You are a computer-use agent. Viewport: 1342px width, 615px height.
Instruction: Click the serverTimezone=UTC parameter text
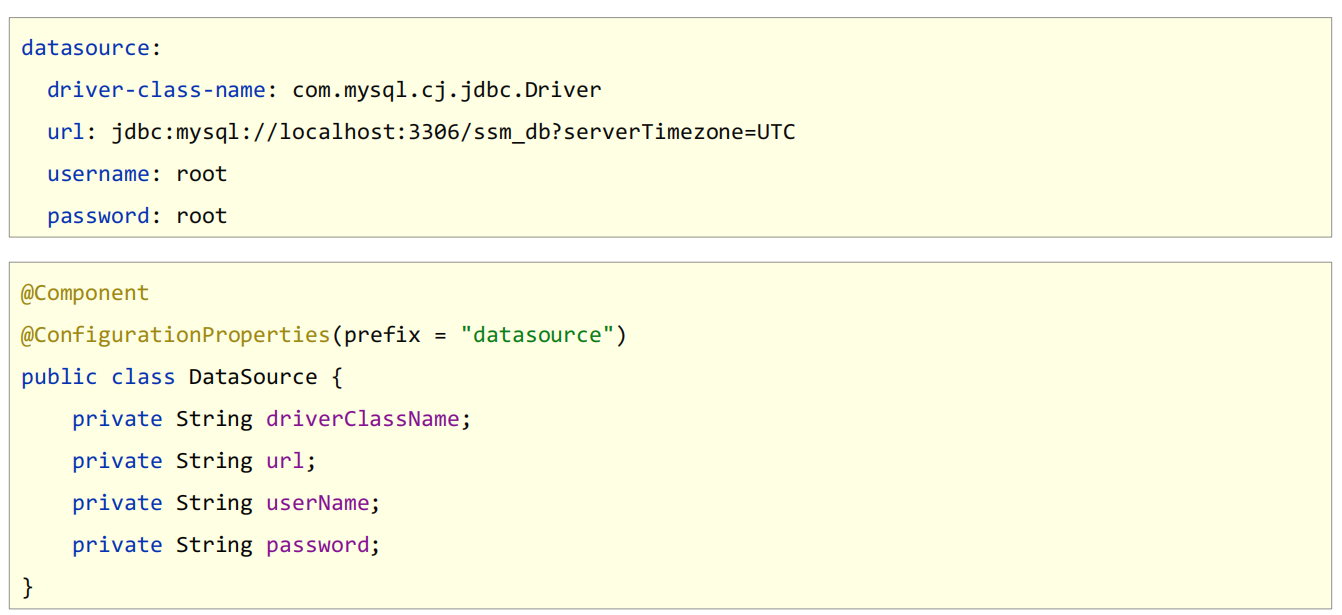click(x=679, y=132)
